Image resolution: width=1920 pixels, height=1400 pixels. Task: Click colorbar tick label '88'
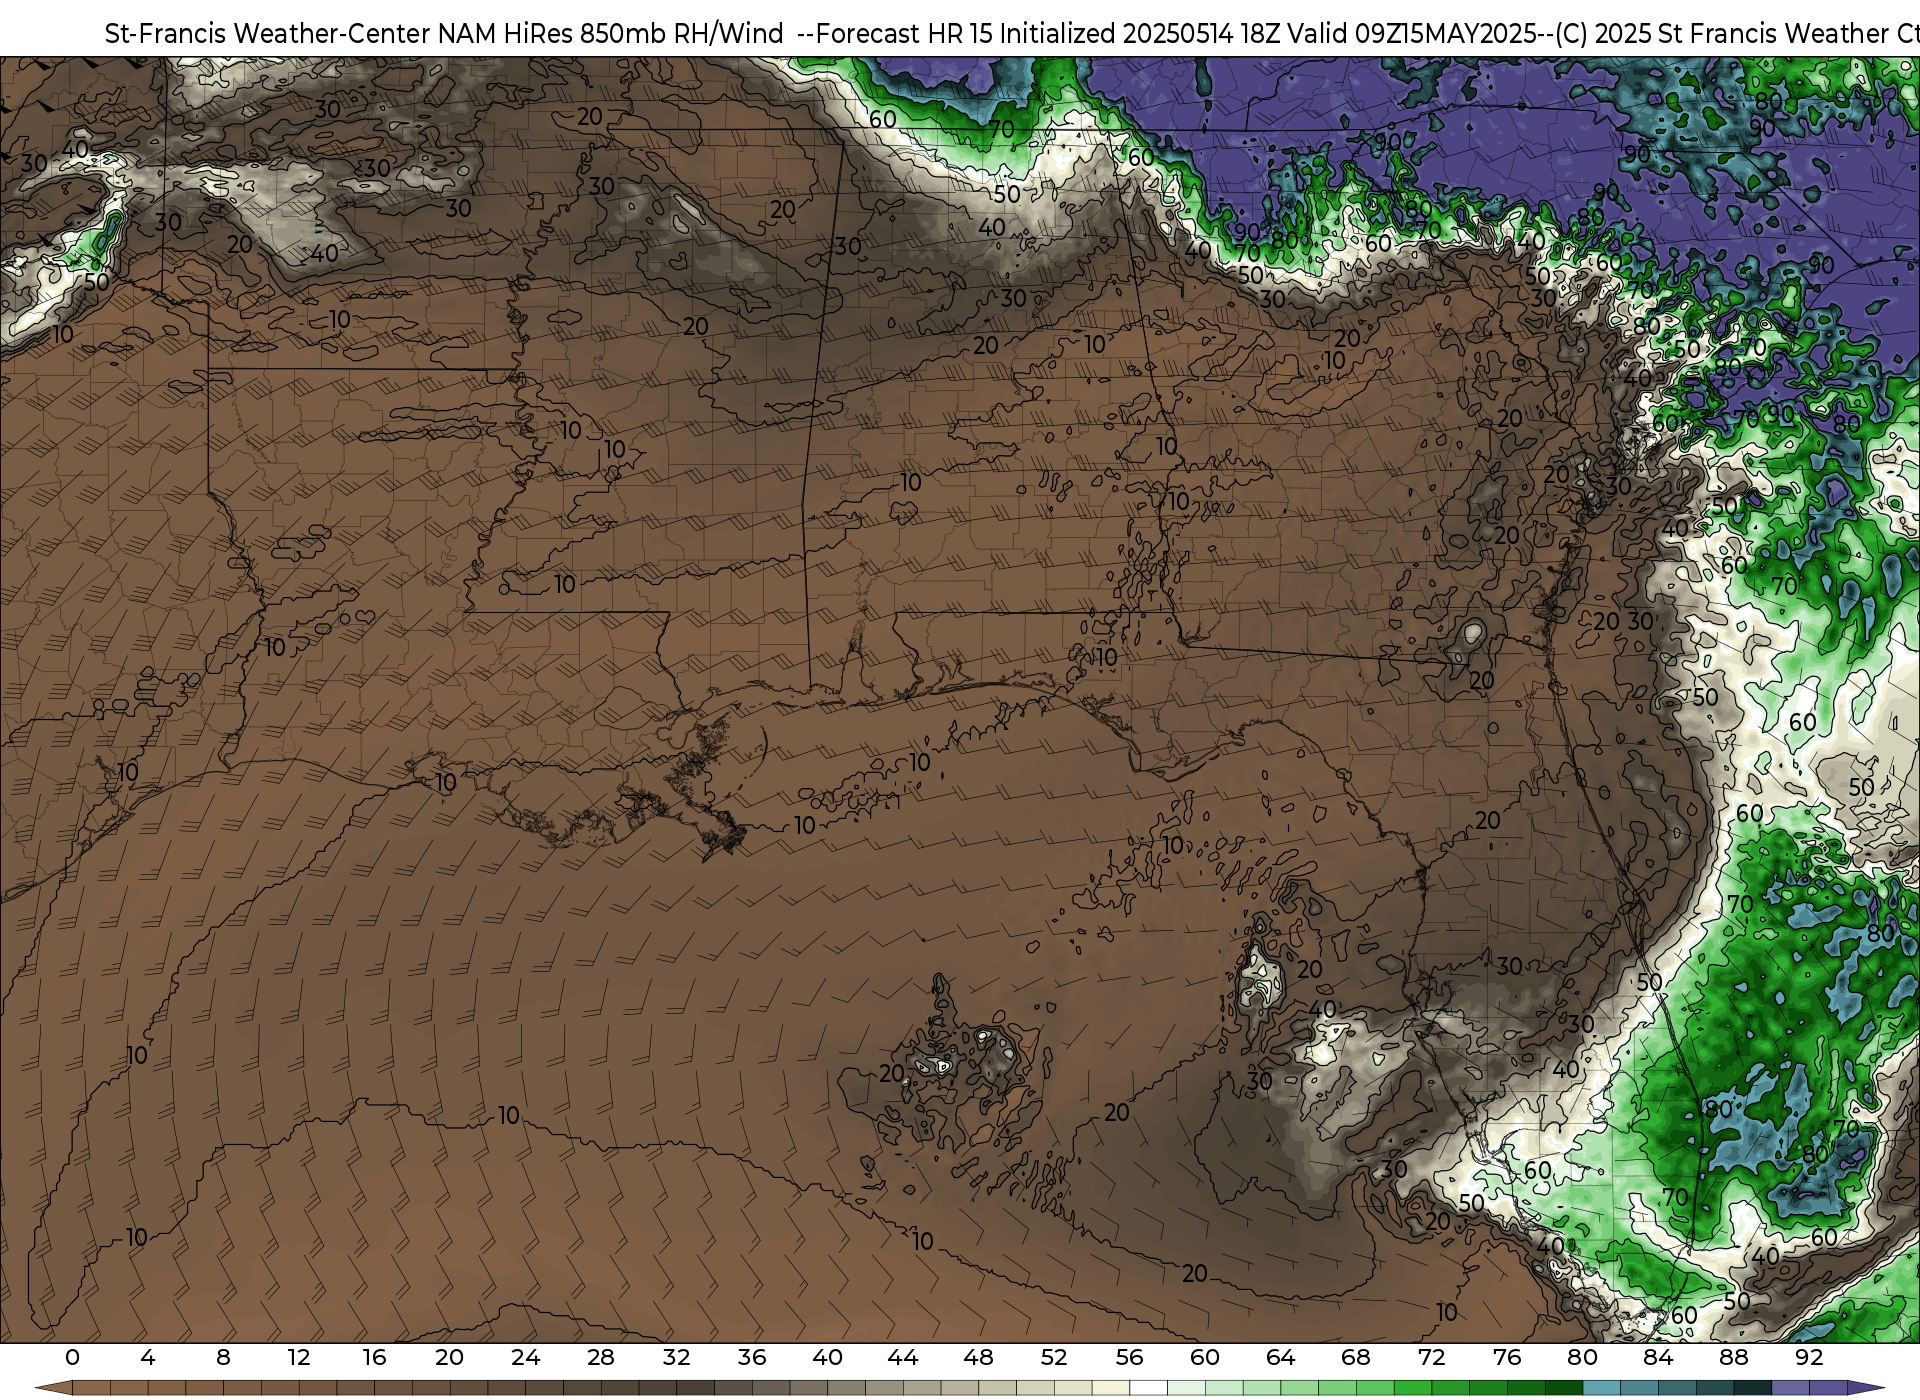[1733, 1357]
